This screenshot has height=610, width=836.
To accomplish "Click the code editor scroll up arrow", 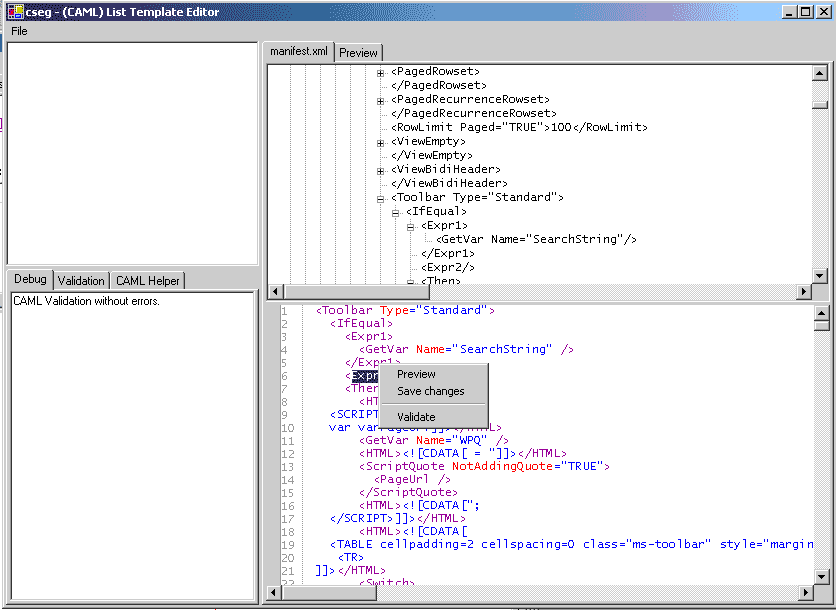I will click(x=822, y=313).
